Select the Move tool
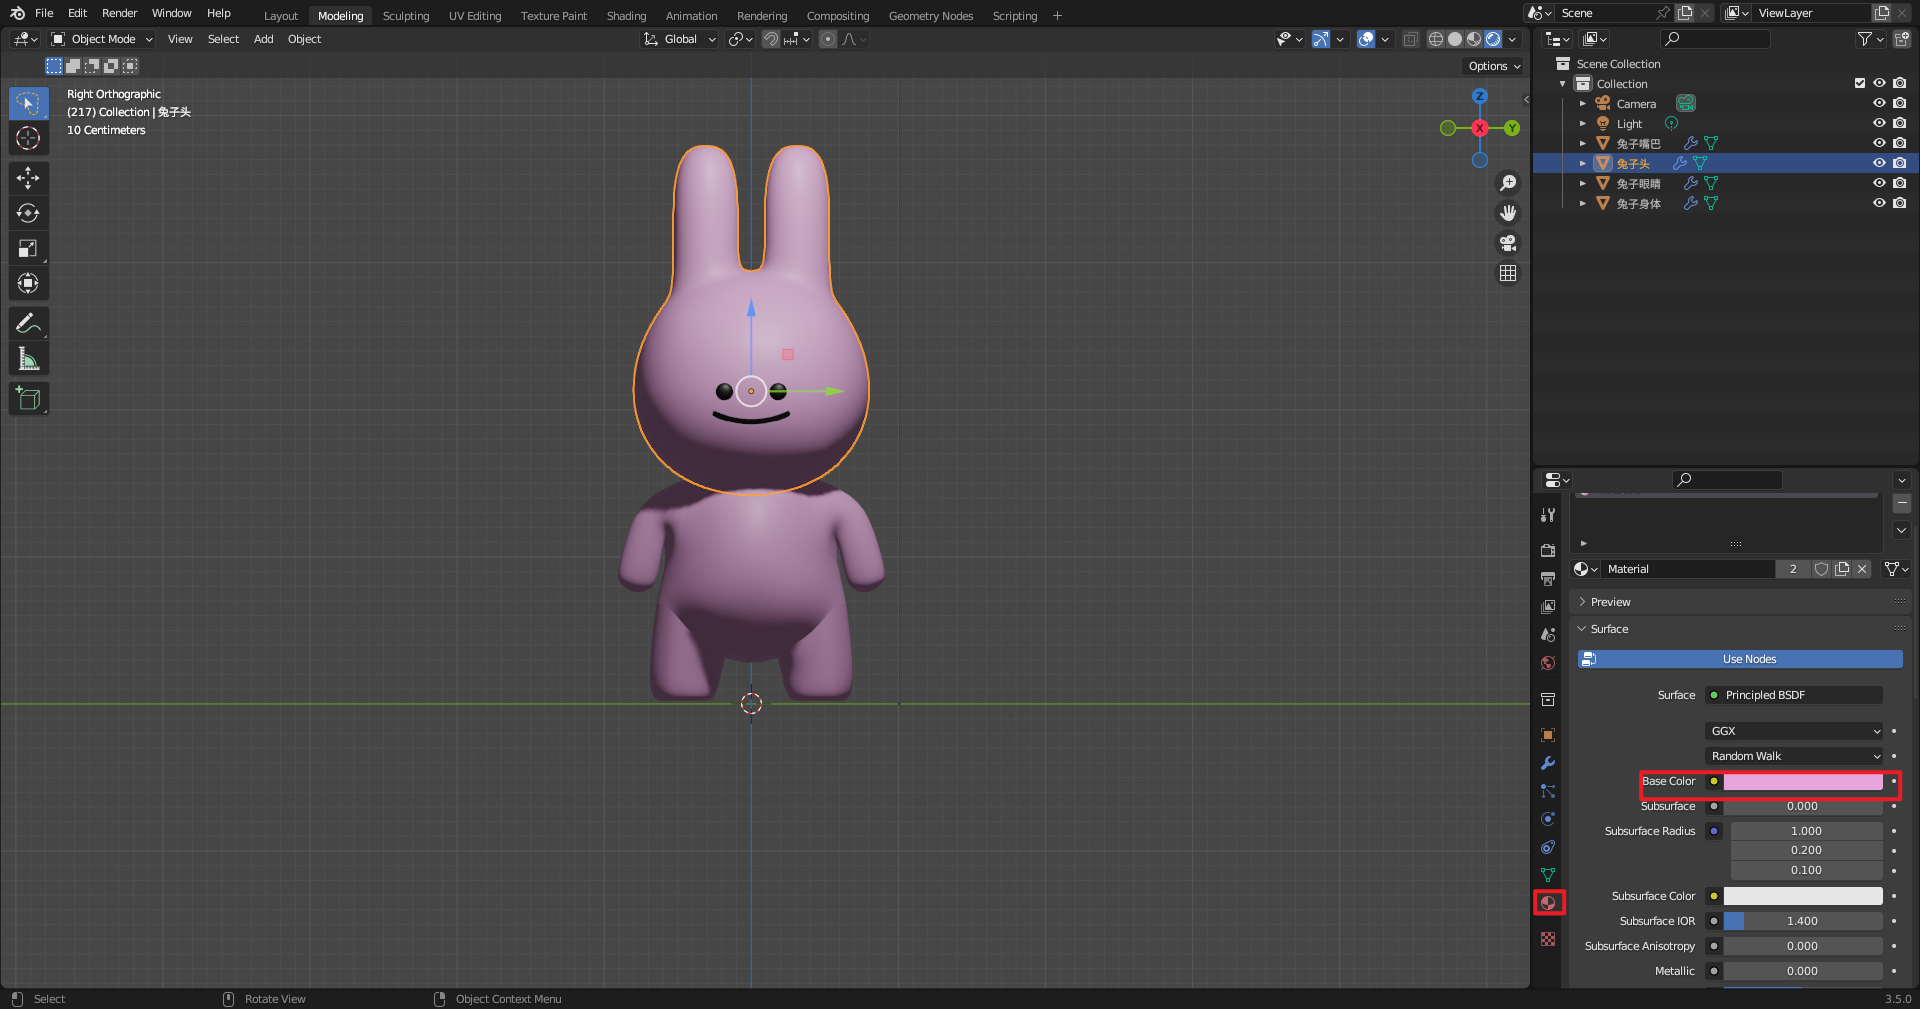This screenshot has width=1920, height=1009. point(28,178)
